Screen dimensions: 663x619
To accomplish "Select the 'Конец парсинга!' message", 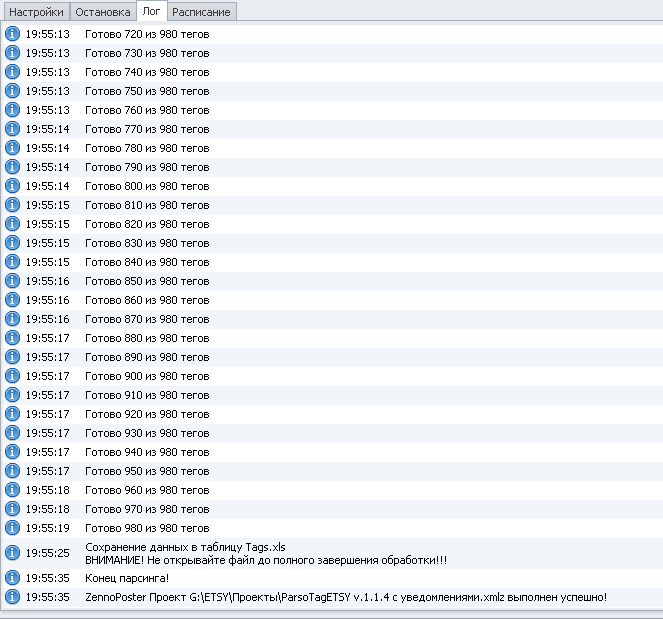I will [127, 578].
